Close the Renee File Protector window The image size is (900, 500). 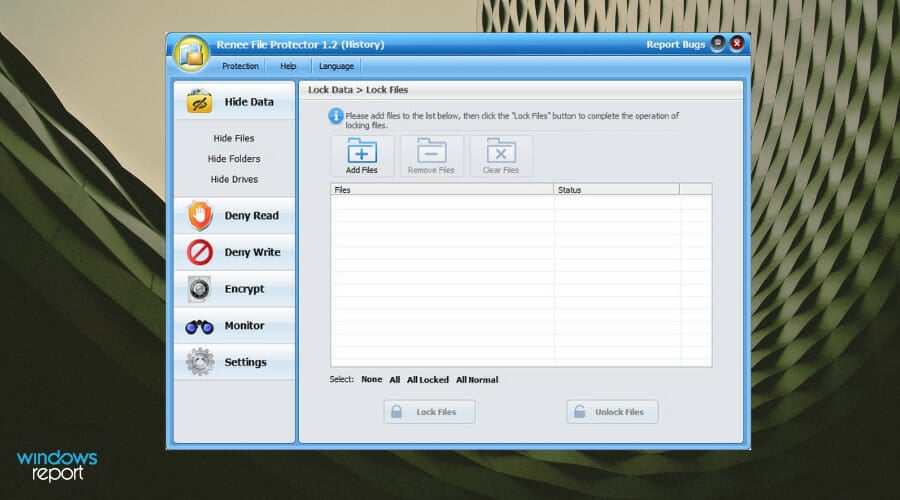pyautogui.click(x=737, y=43)
